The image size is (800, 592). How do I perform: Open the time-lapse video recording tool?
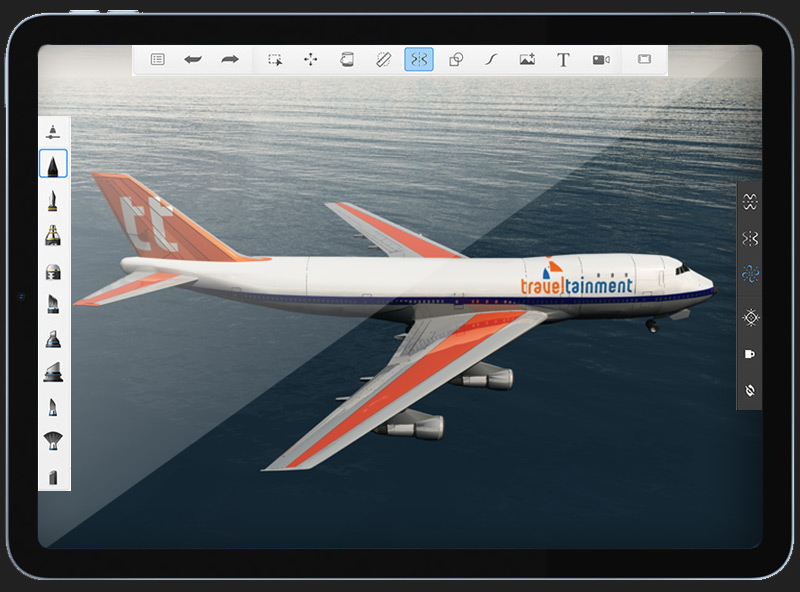600,60
